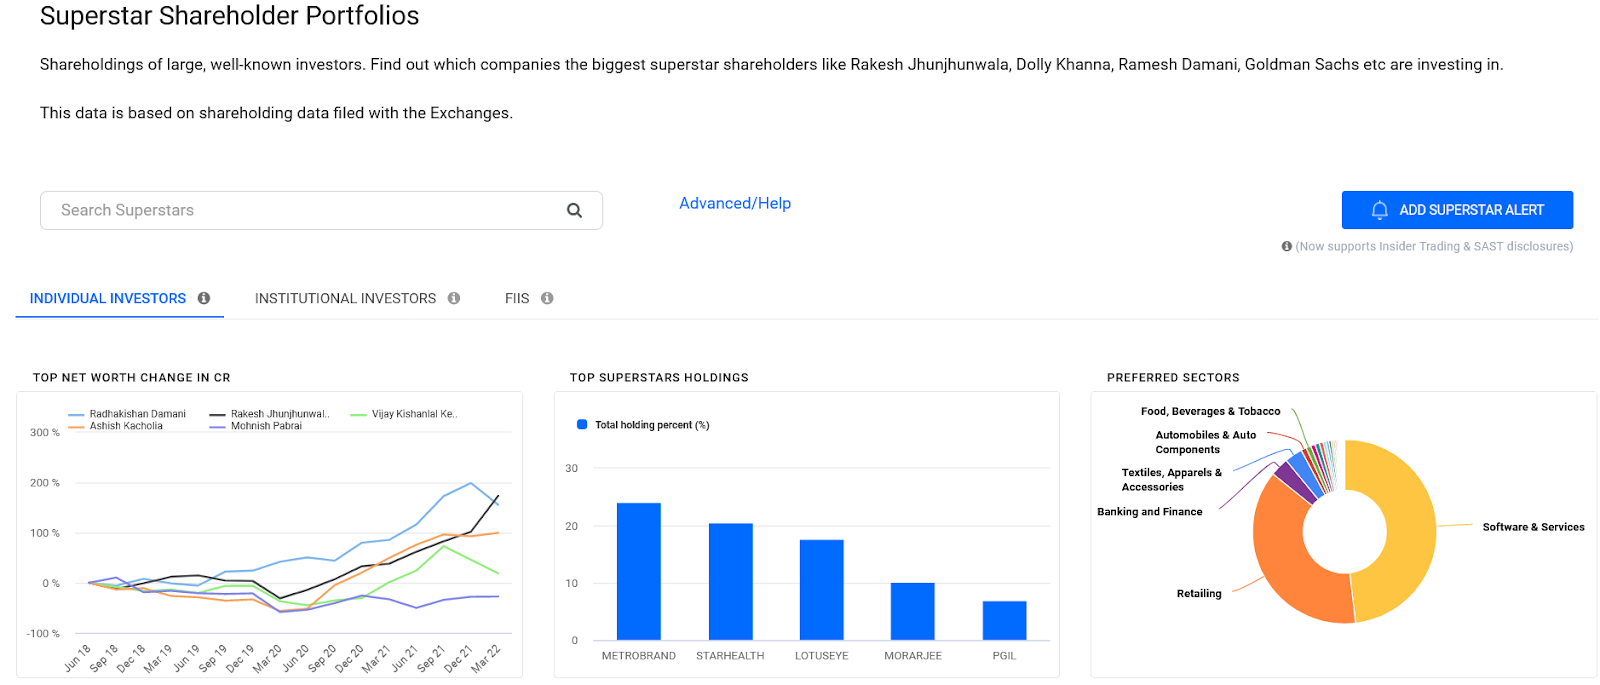Viewport: 1600px width, 685px height.
Task: Click info icon beside FIIs
Action: tap(547, 298)
